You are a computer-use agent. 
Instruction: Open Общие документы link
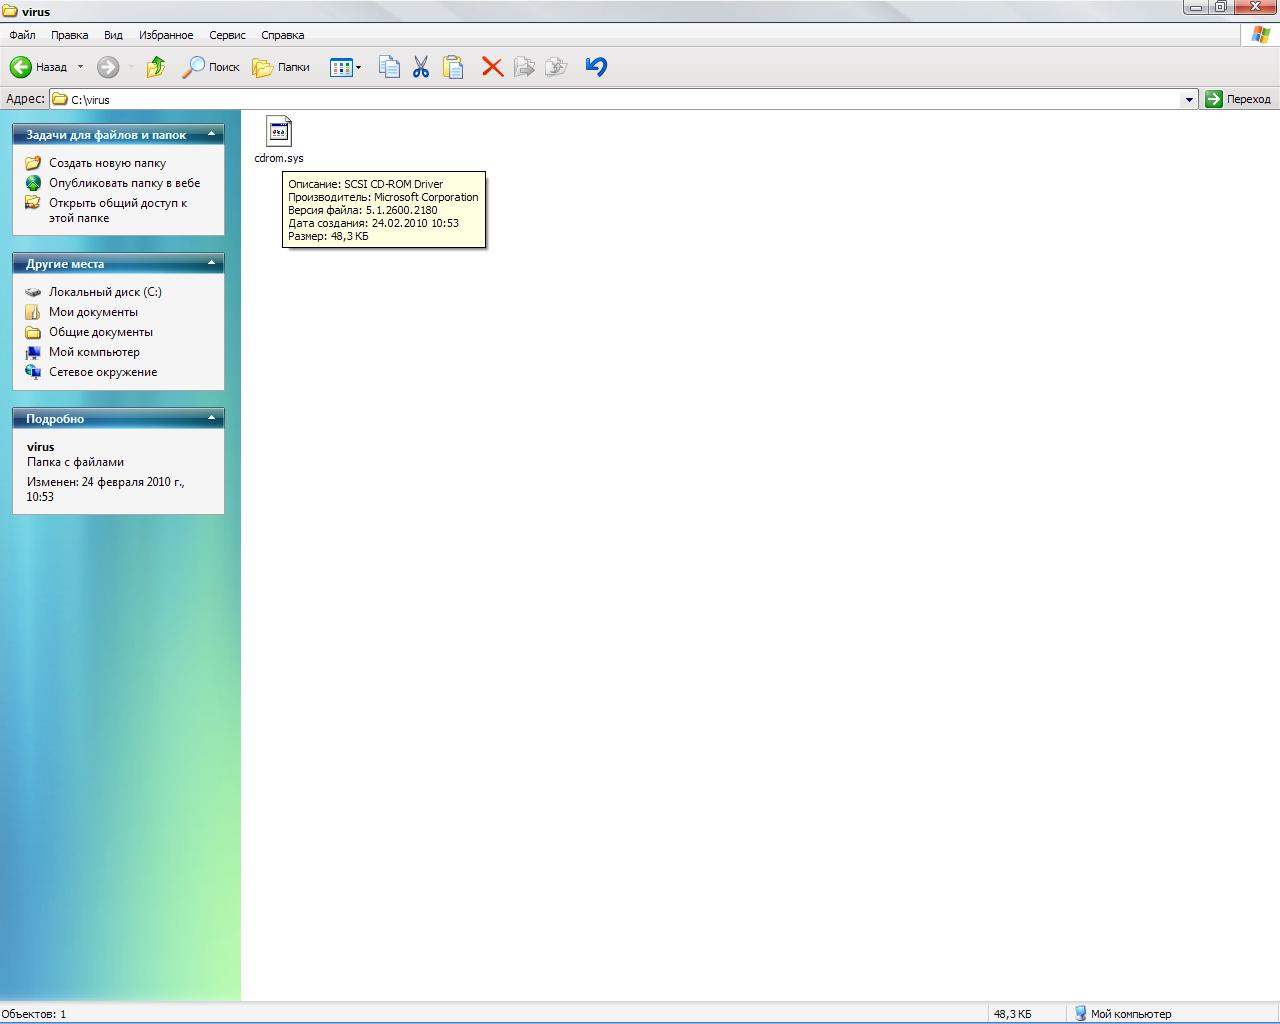pyautogui.click(x=101, y=332)
